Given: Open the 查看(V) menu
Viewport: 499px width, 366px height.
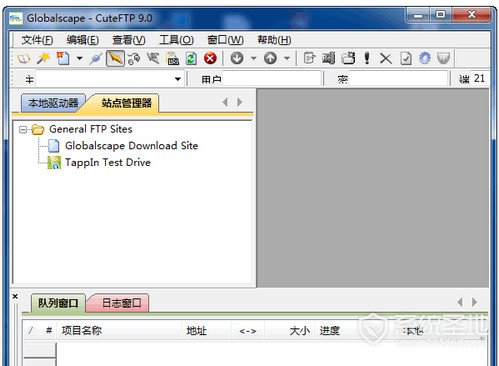Looking at the screenshot, I should 129,40.
